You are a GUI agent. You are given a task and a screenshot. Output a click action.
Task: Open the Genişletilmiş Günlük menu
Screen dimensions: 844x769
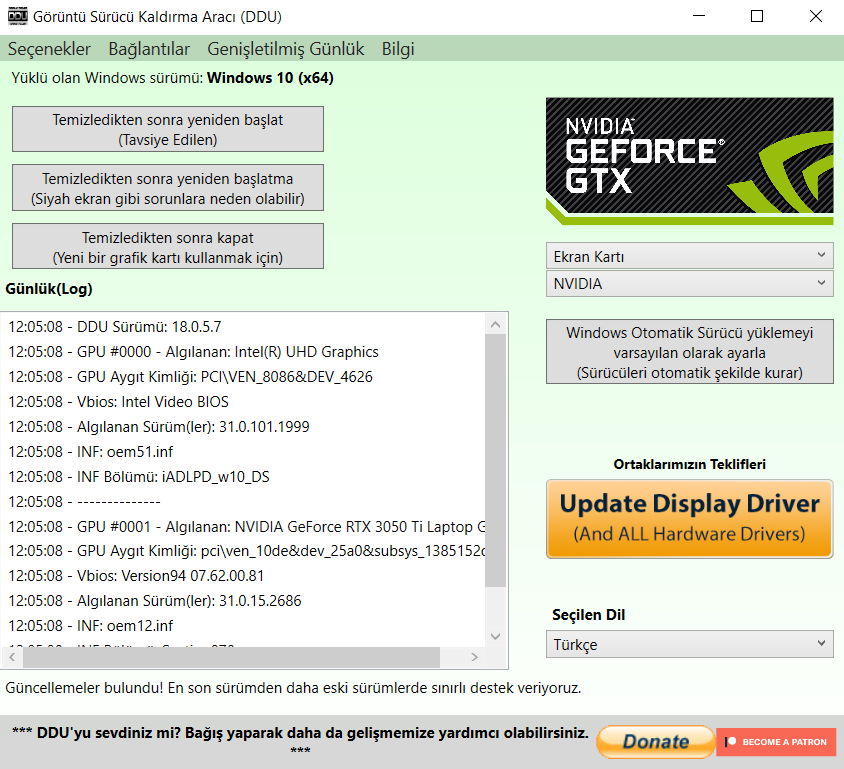[x=286, y=49]
